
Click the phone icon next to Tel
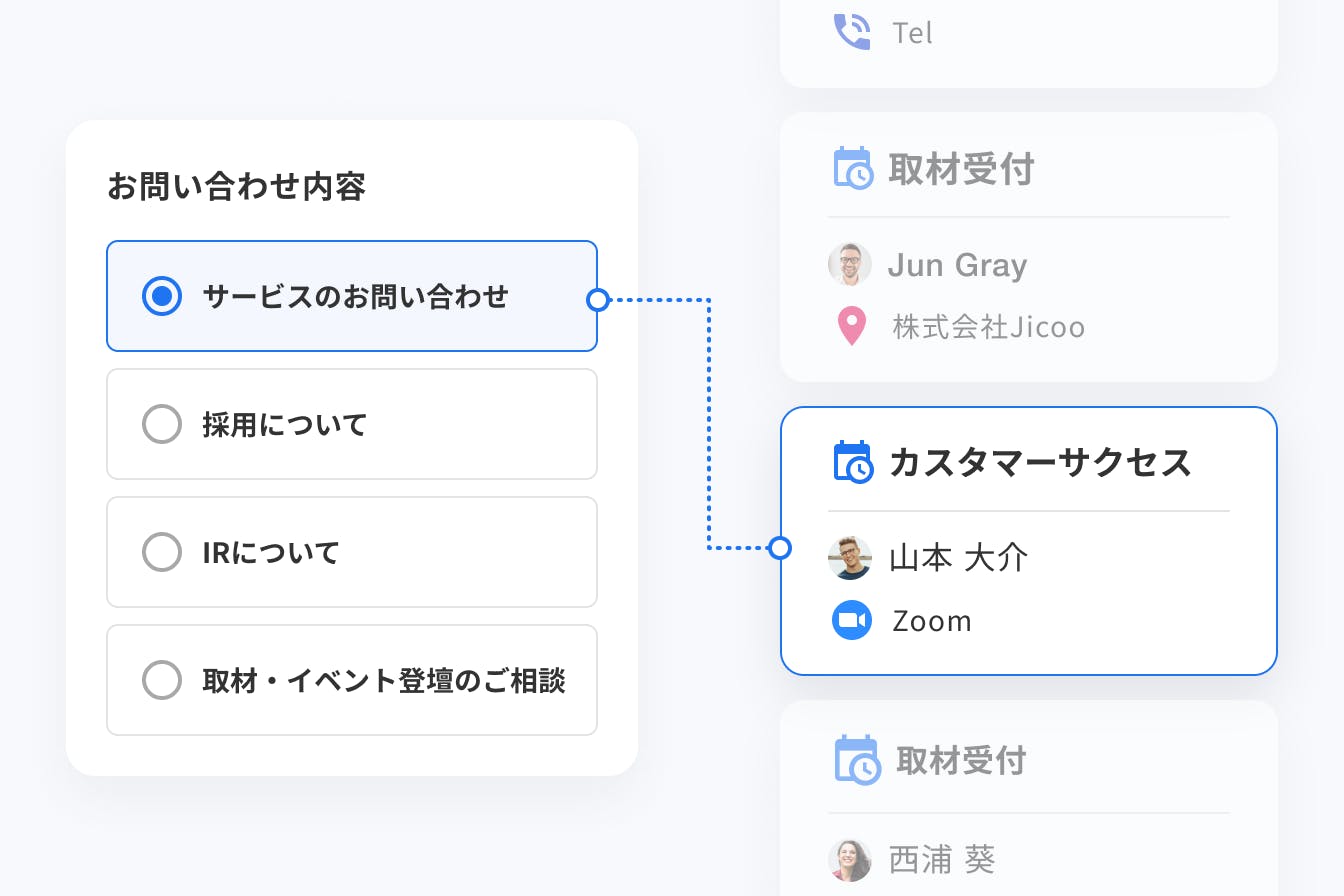pos(852,31)
